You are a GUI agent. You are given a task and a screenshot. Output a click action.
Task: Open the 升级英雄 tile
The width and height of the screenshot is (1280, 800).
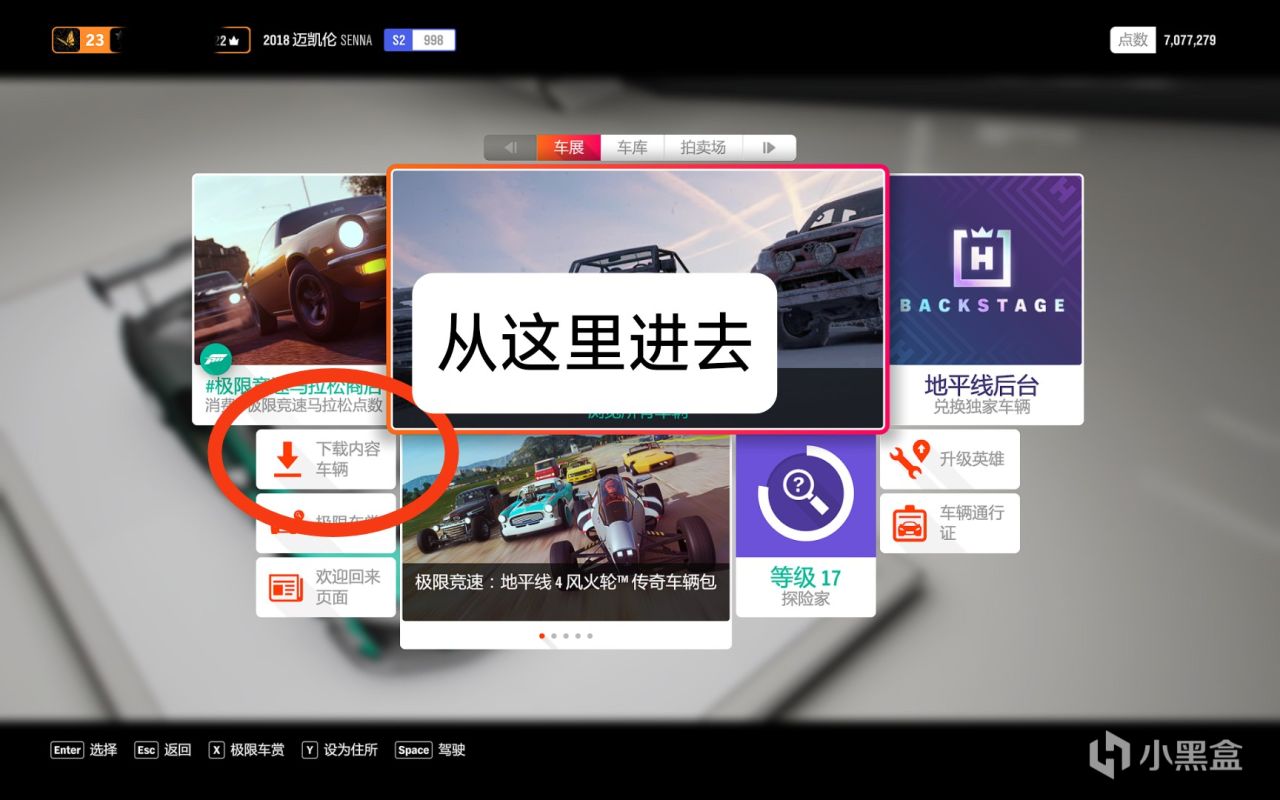pos(950,459)
